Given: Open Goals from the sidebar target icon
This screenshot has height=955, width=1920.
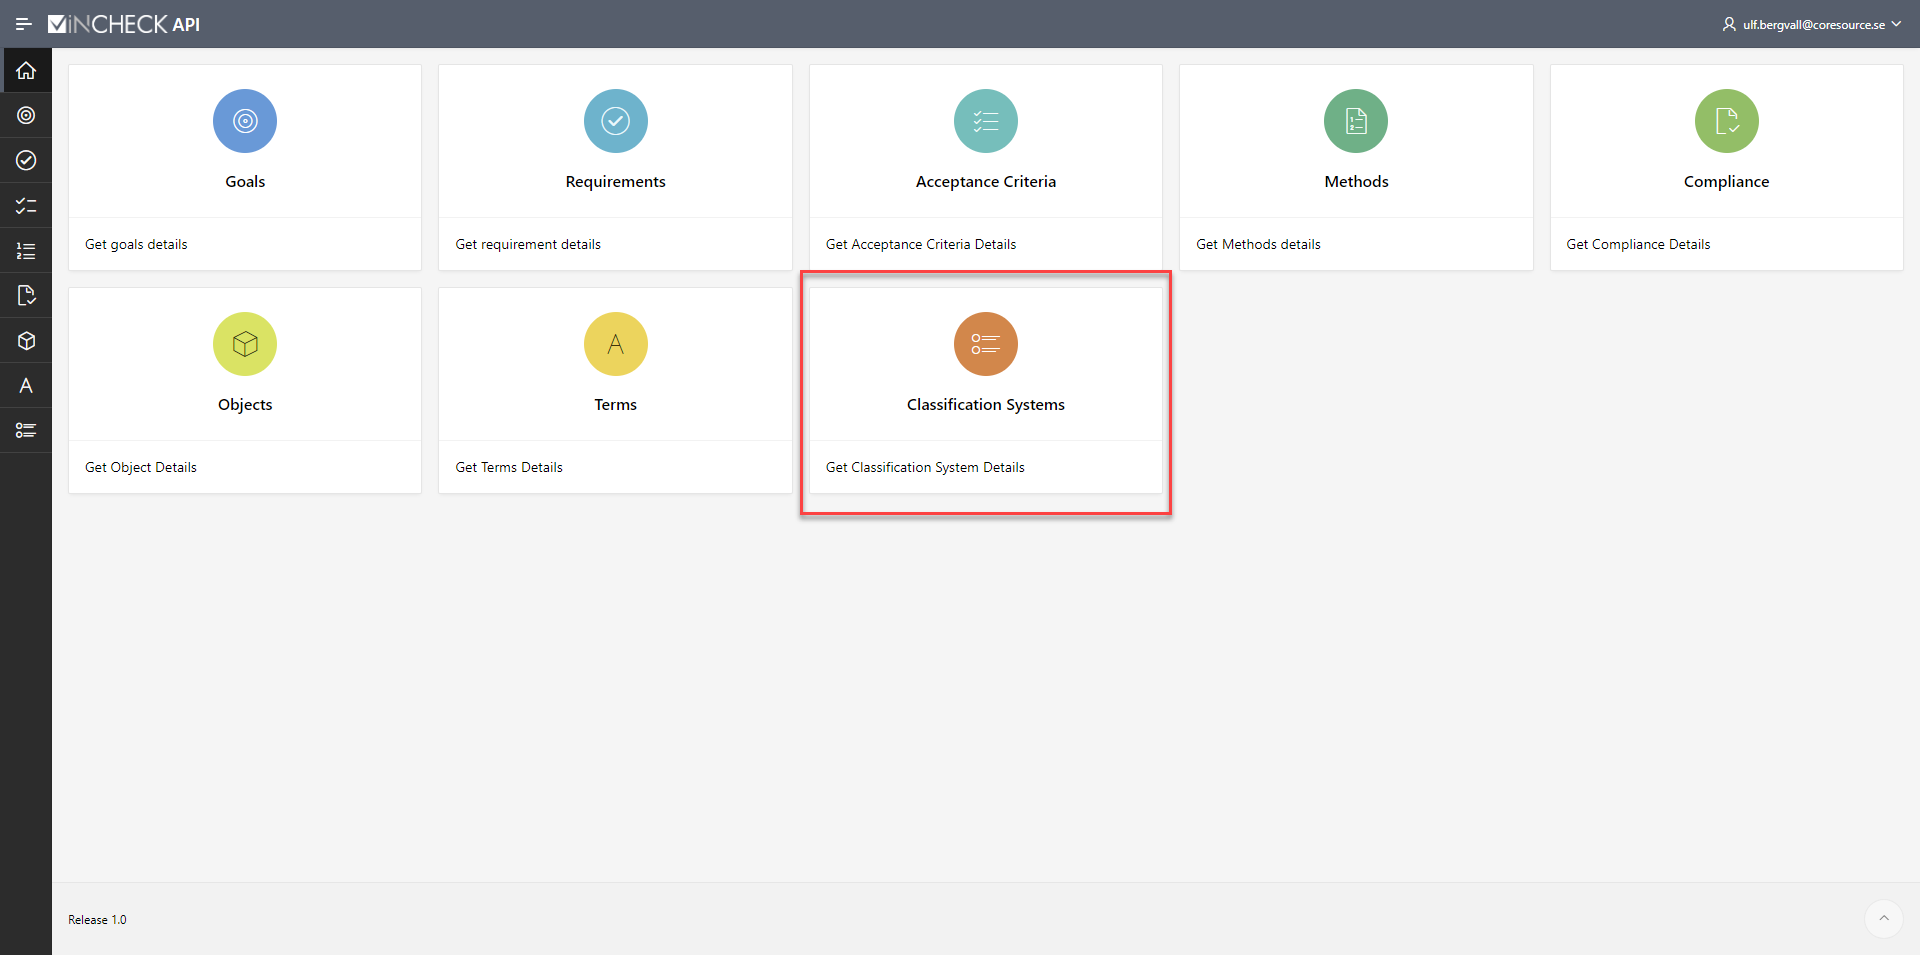Looking at the screenshot, I should click(x=26, y=116).
